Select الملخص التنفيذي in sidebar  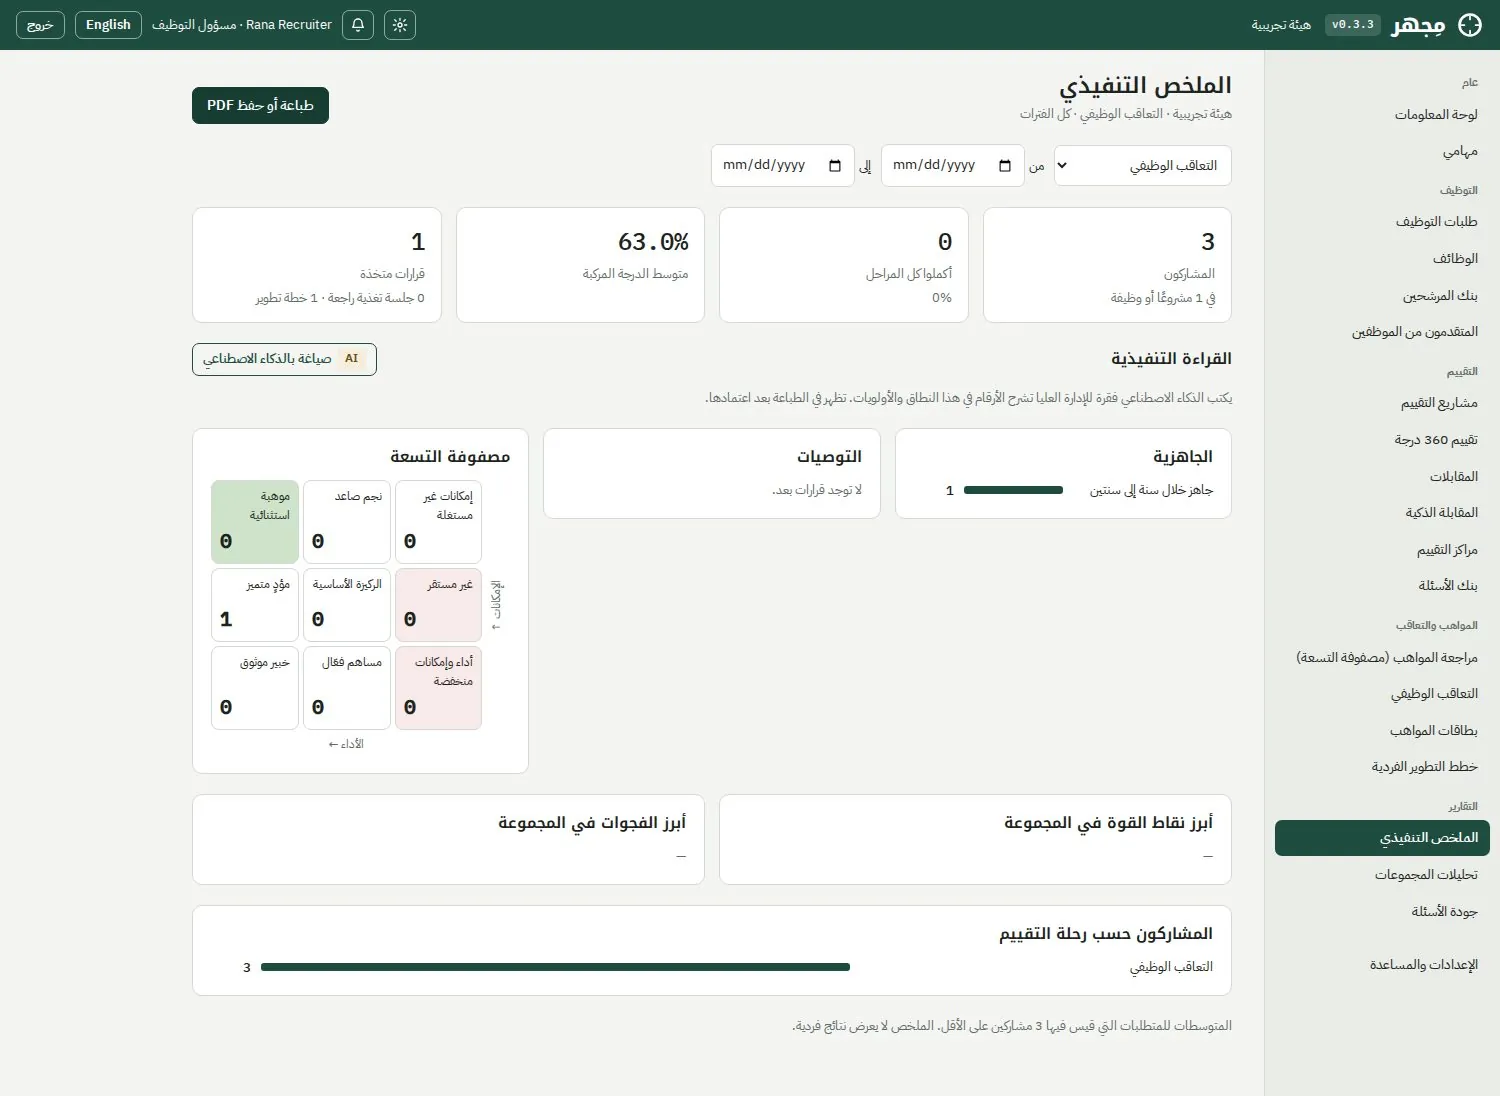pyautogui.click(x=1382, y=838)
